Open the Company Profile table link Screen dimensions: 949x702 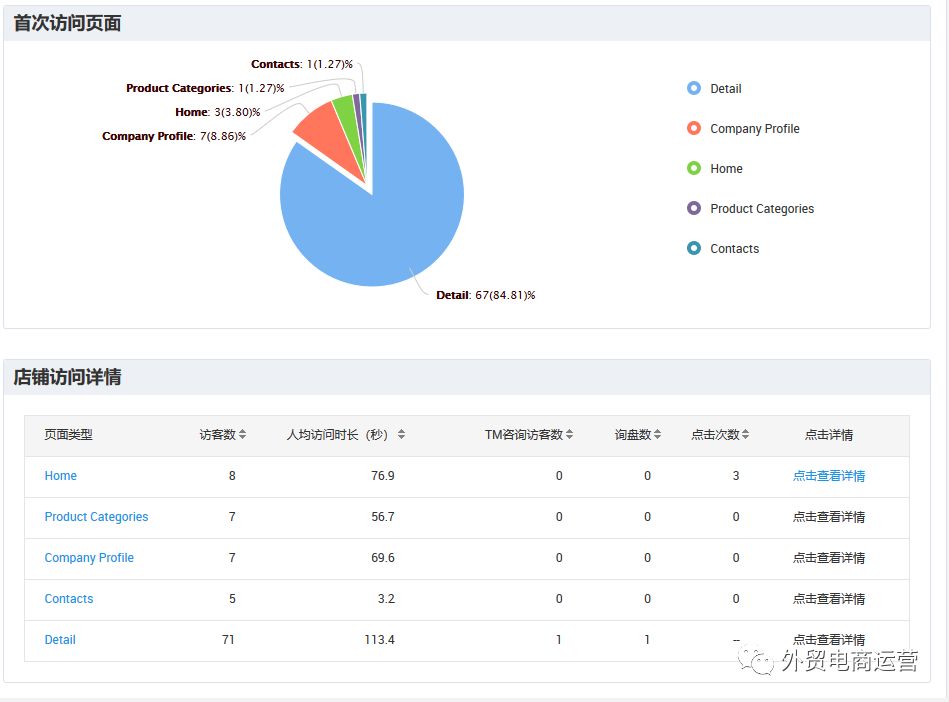coord(89,558)
